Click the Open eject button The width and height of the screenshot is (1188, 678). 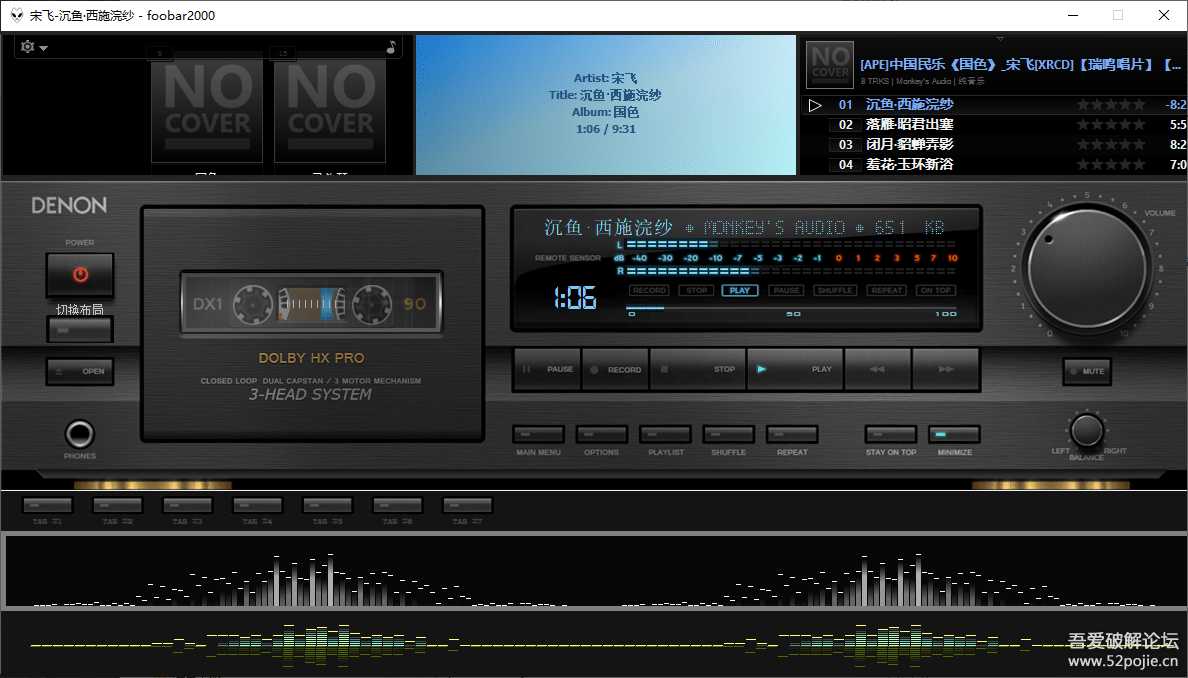pos(80,371)
